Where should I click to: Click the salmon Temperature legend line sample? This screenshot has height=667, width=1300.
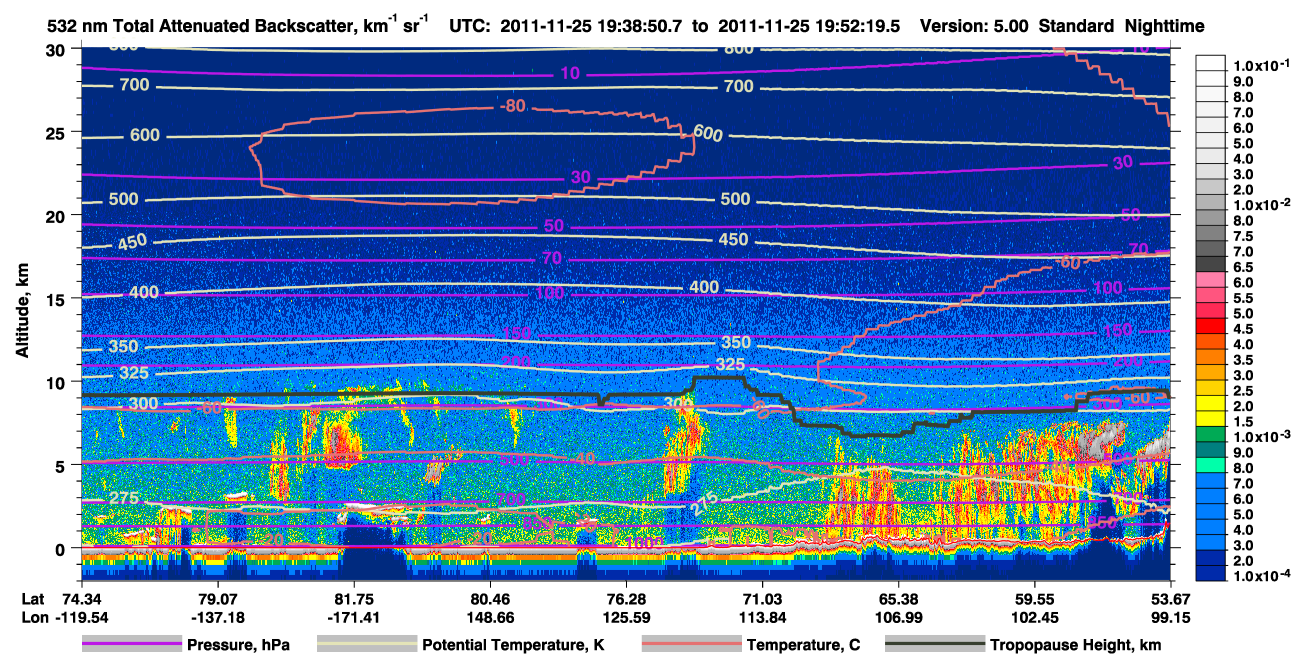(x=690, y=645)
